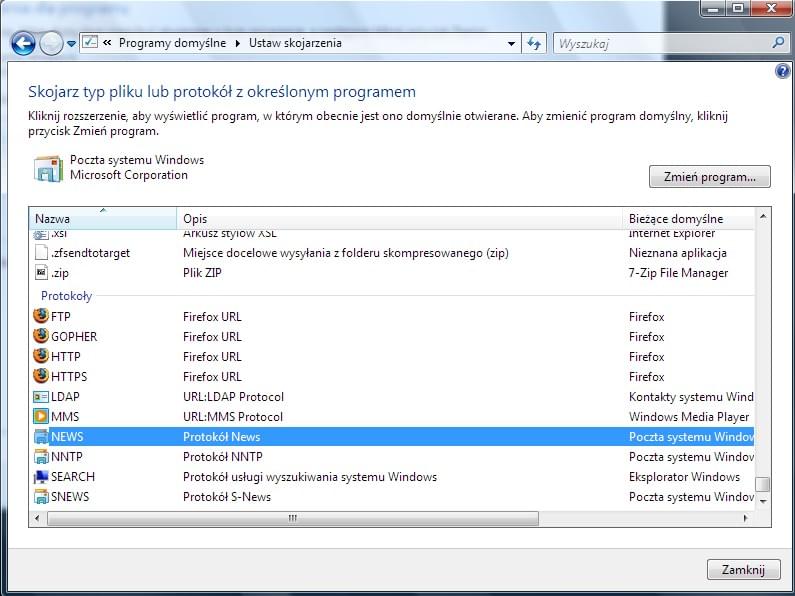The image size is (795, 596).
Task: Click the mail icon next to NNTP
Action: (41, 457)
